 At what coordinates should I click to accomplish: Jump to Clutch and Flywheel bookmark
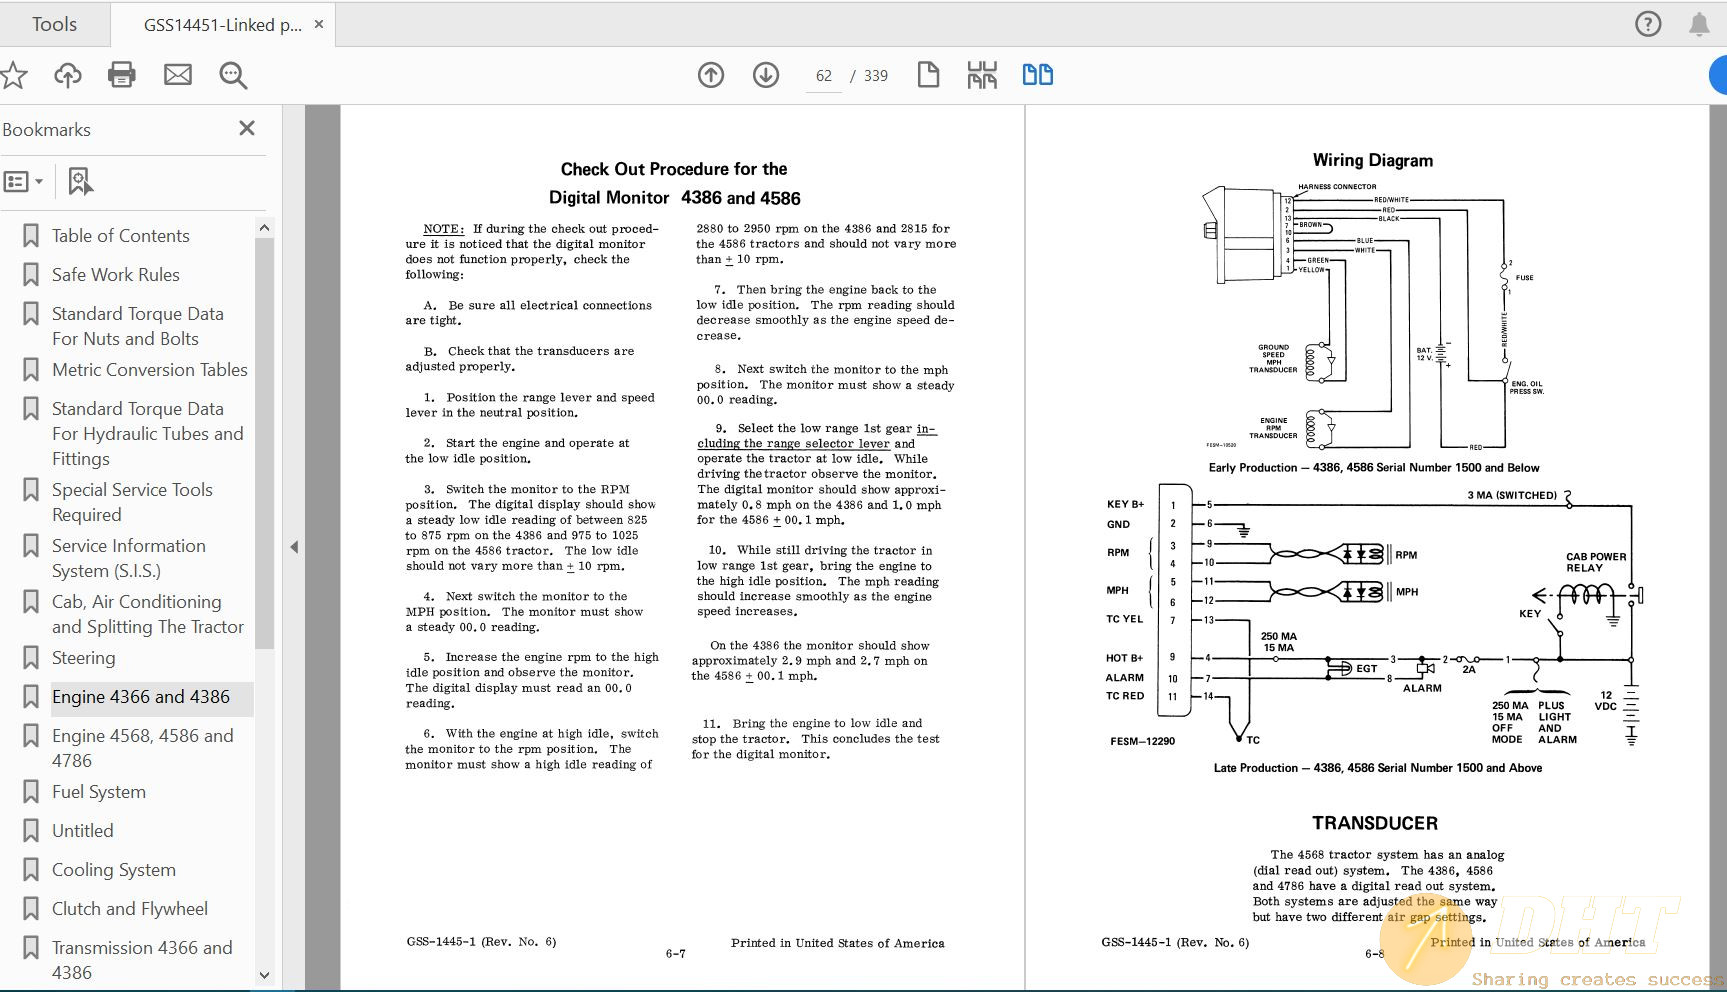click(x=129, y=909)
